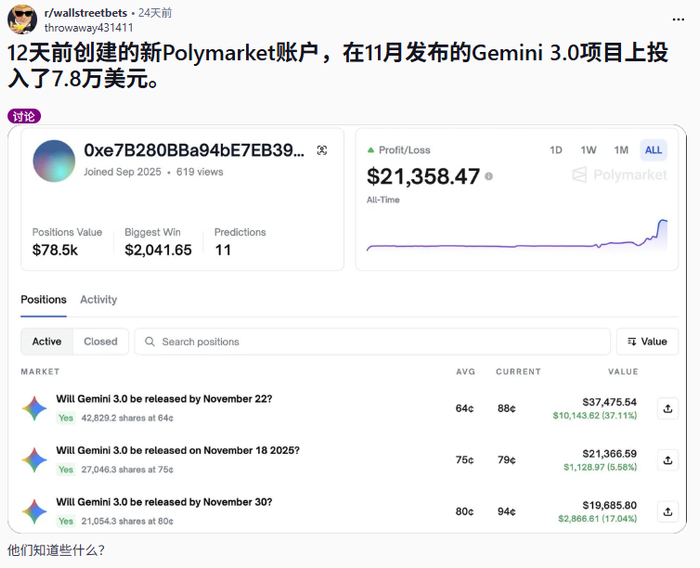Open market 'Will Gemini 3.0 be released by November 22?'

pyautogui.click(x=164, y=399)
